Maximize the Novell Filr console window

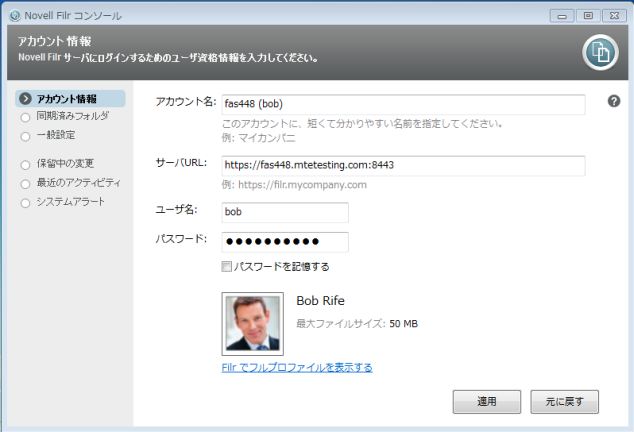pos(588,16)
